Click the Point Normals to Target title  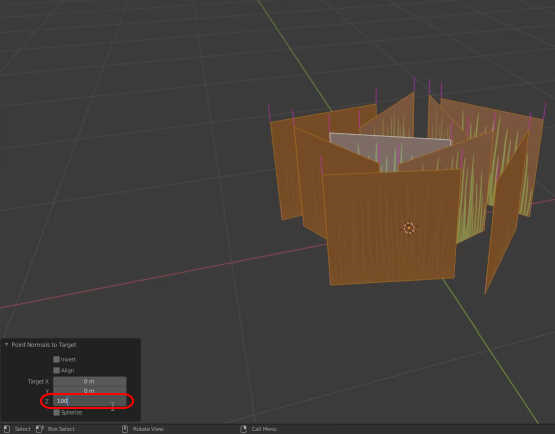[44, 345]
